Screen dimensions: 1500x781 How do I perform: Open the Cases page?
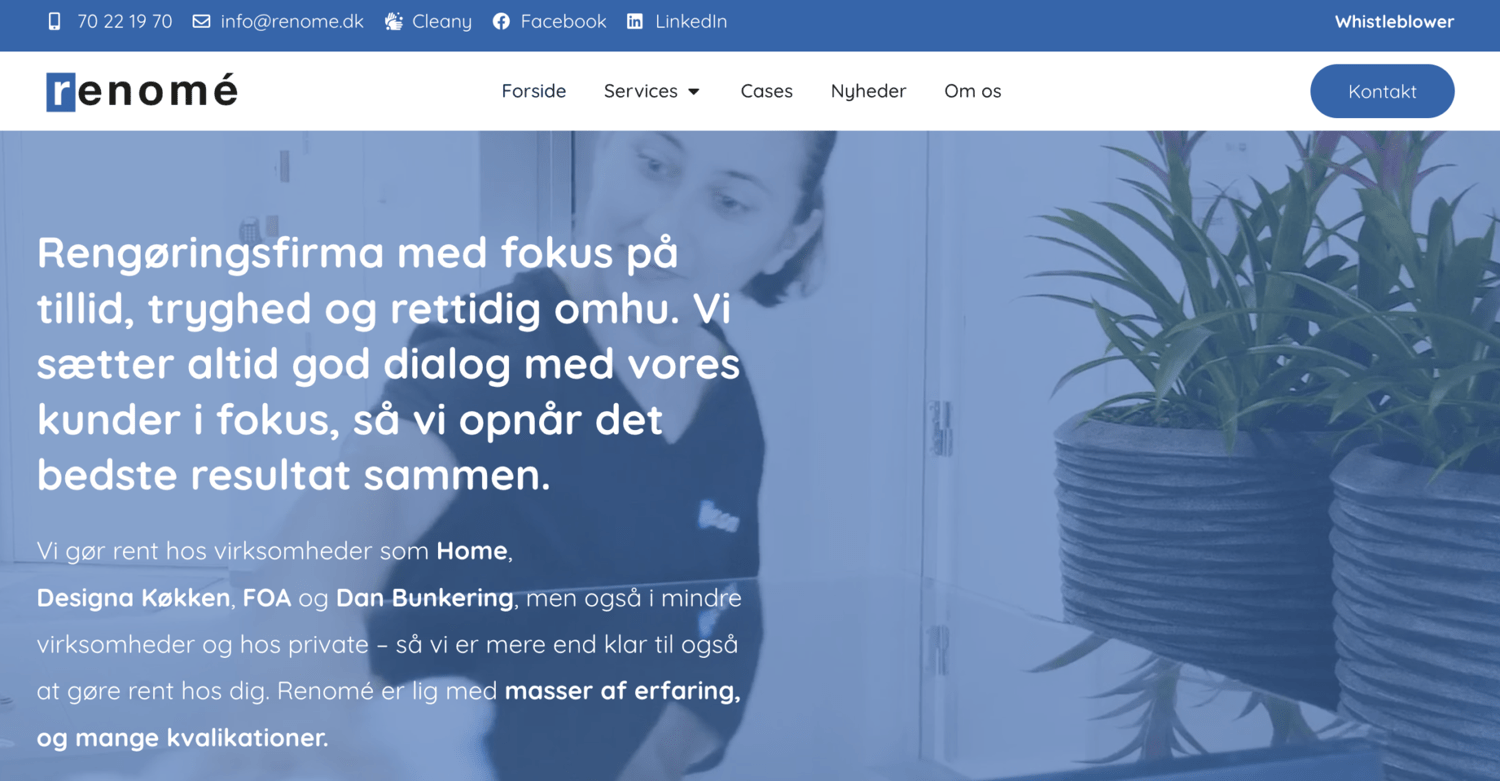767,91
